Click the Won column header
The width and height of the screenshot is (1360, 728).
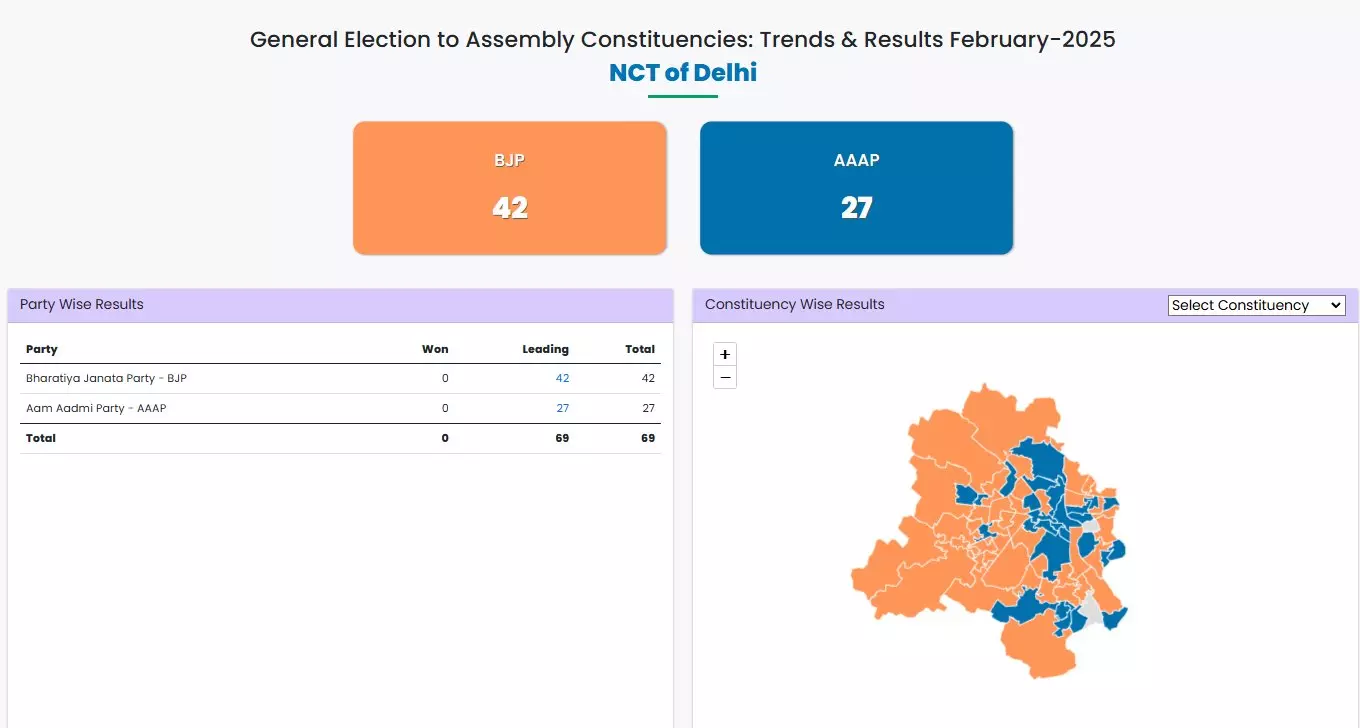coord(435,349)
